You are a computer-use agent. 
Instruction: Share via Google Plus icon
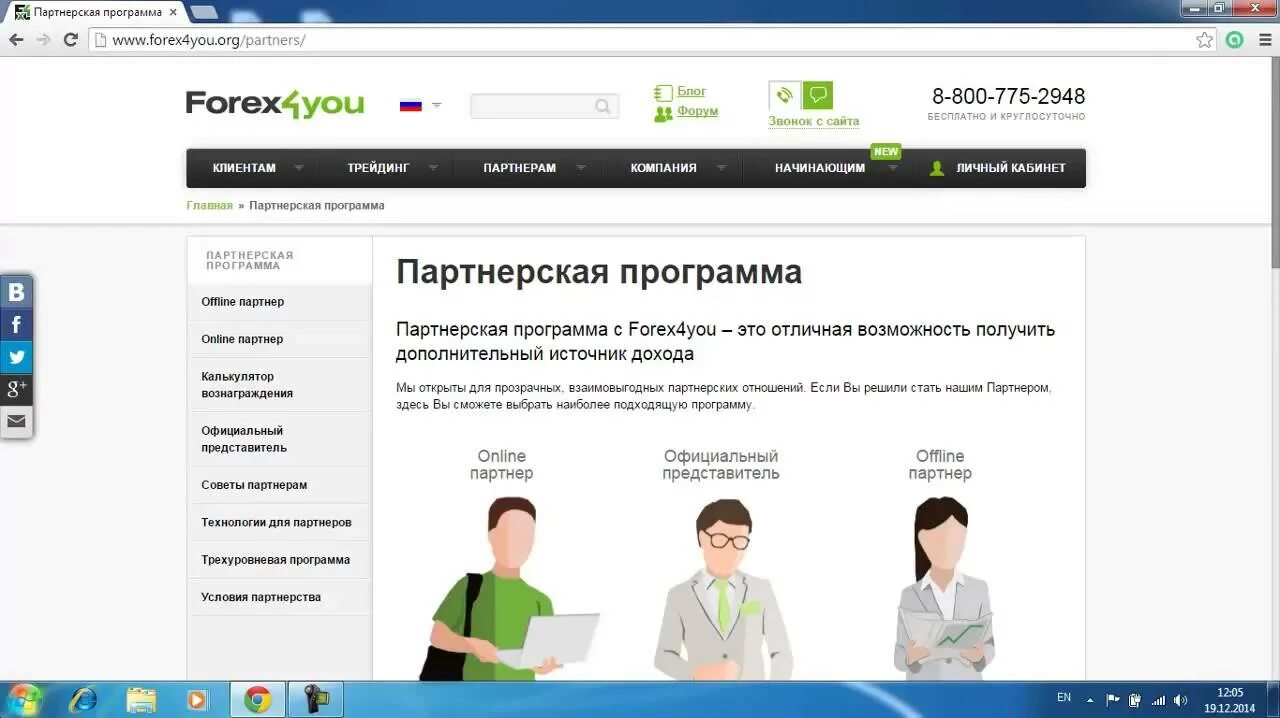16,389
